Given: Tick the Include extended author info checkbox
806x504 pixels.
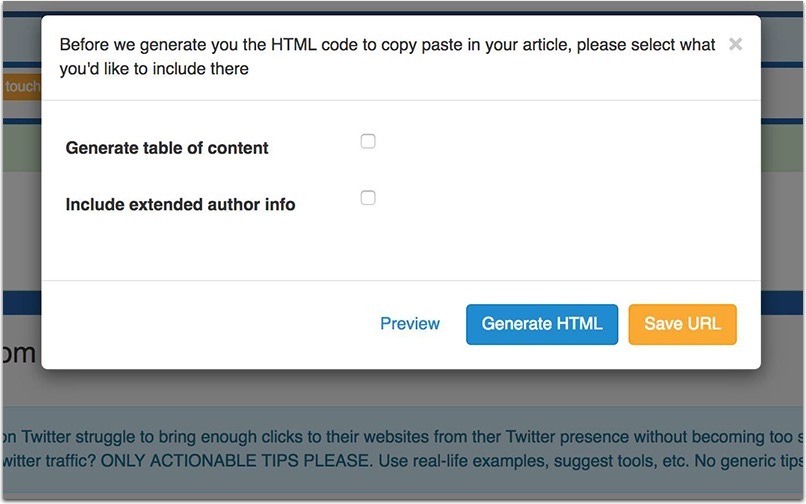Looking at the screenshot, I should coord(368,198).
